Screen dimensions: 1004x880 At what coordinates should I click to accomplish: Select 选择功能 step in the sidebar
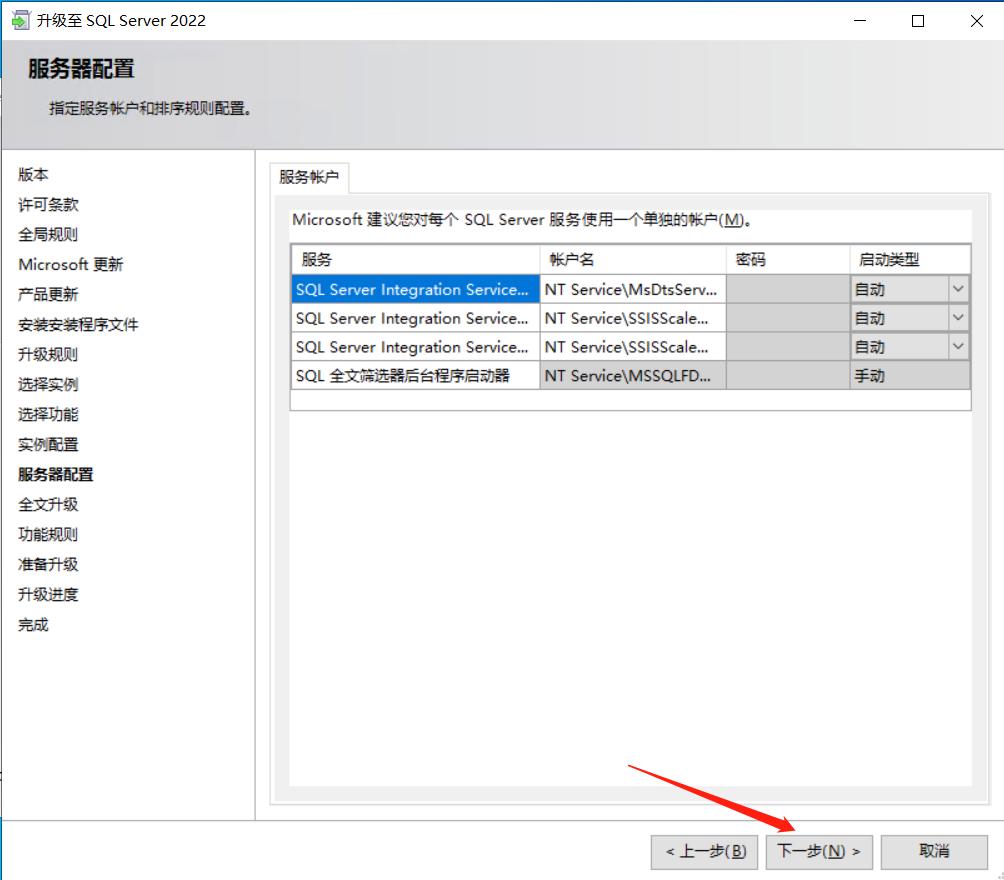48,414
